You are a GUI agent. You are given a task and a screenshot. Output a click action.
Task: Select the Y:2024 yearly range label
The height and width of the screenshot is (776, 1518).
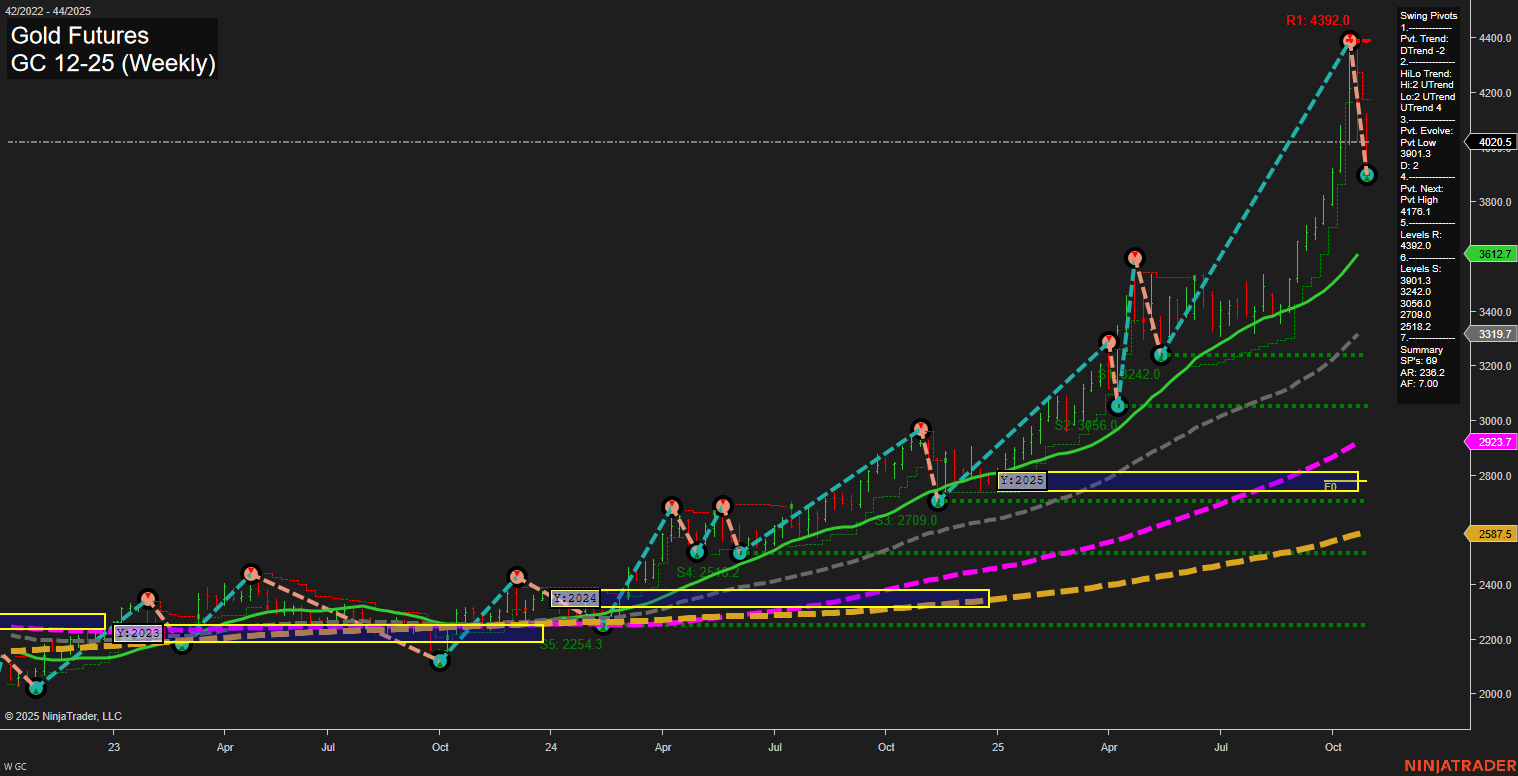tap(575, 598)
